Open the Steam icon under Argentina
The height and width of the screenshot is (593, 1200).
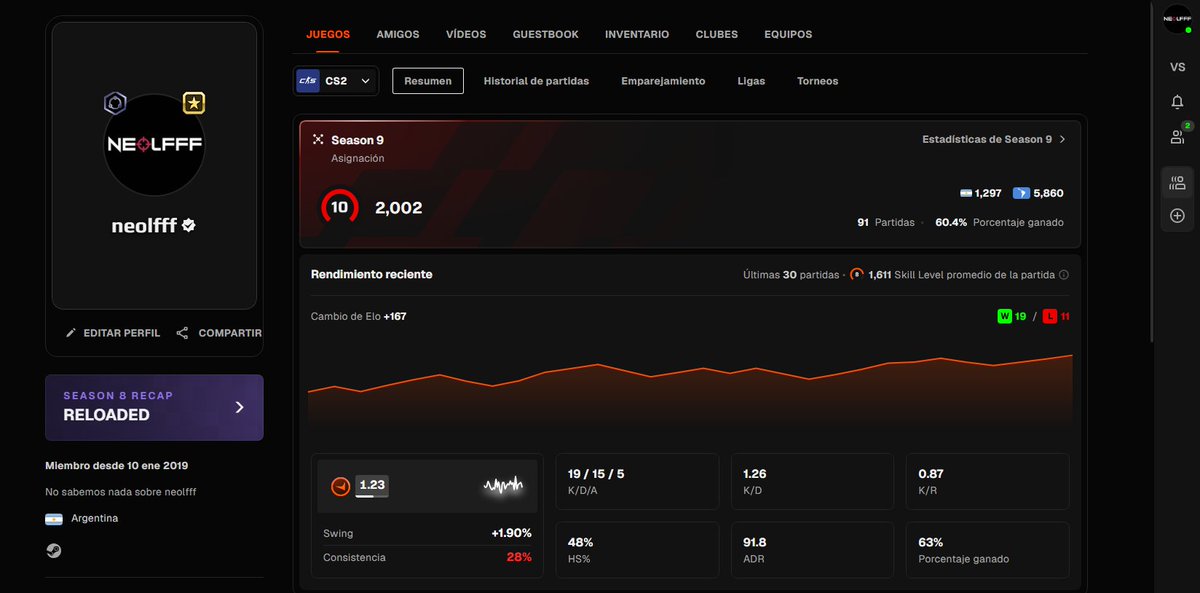(x=53, y=550)
